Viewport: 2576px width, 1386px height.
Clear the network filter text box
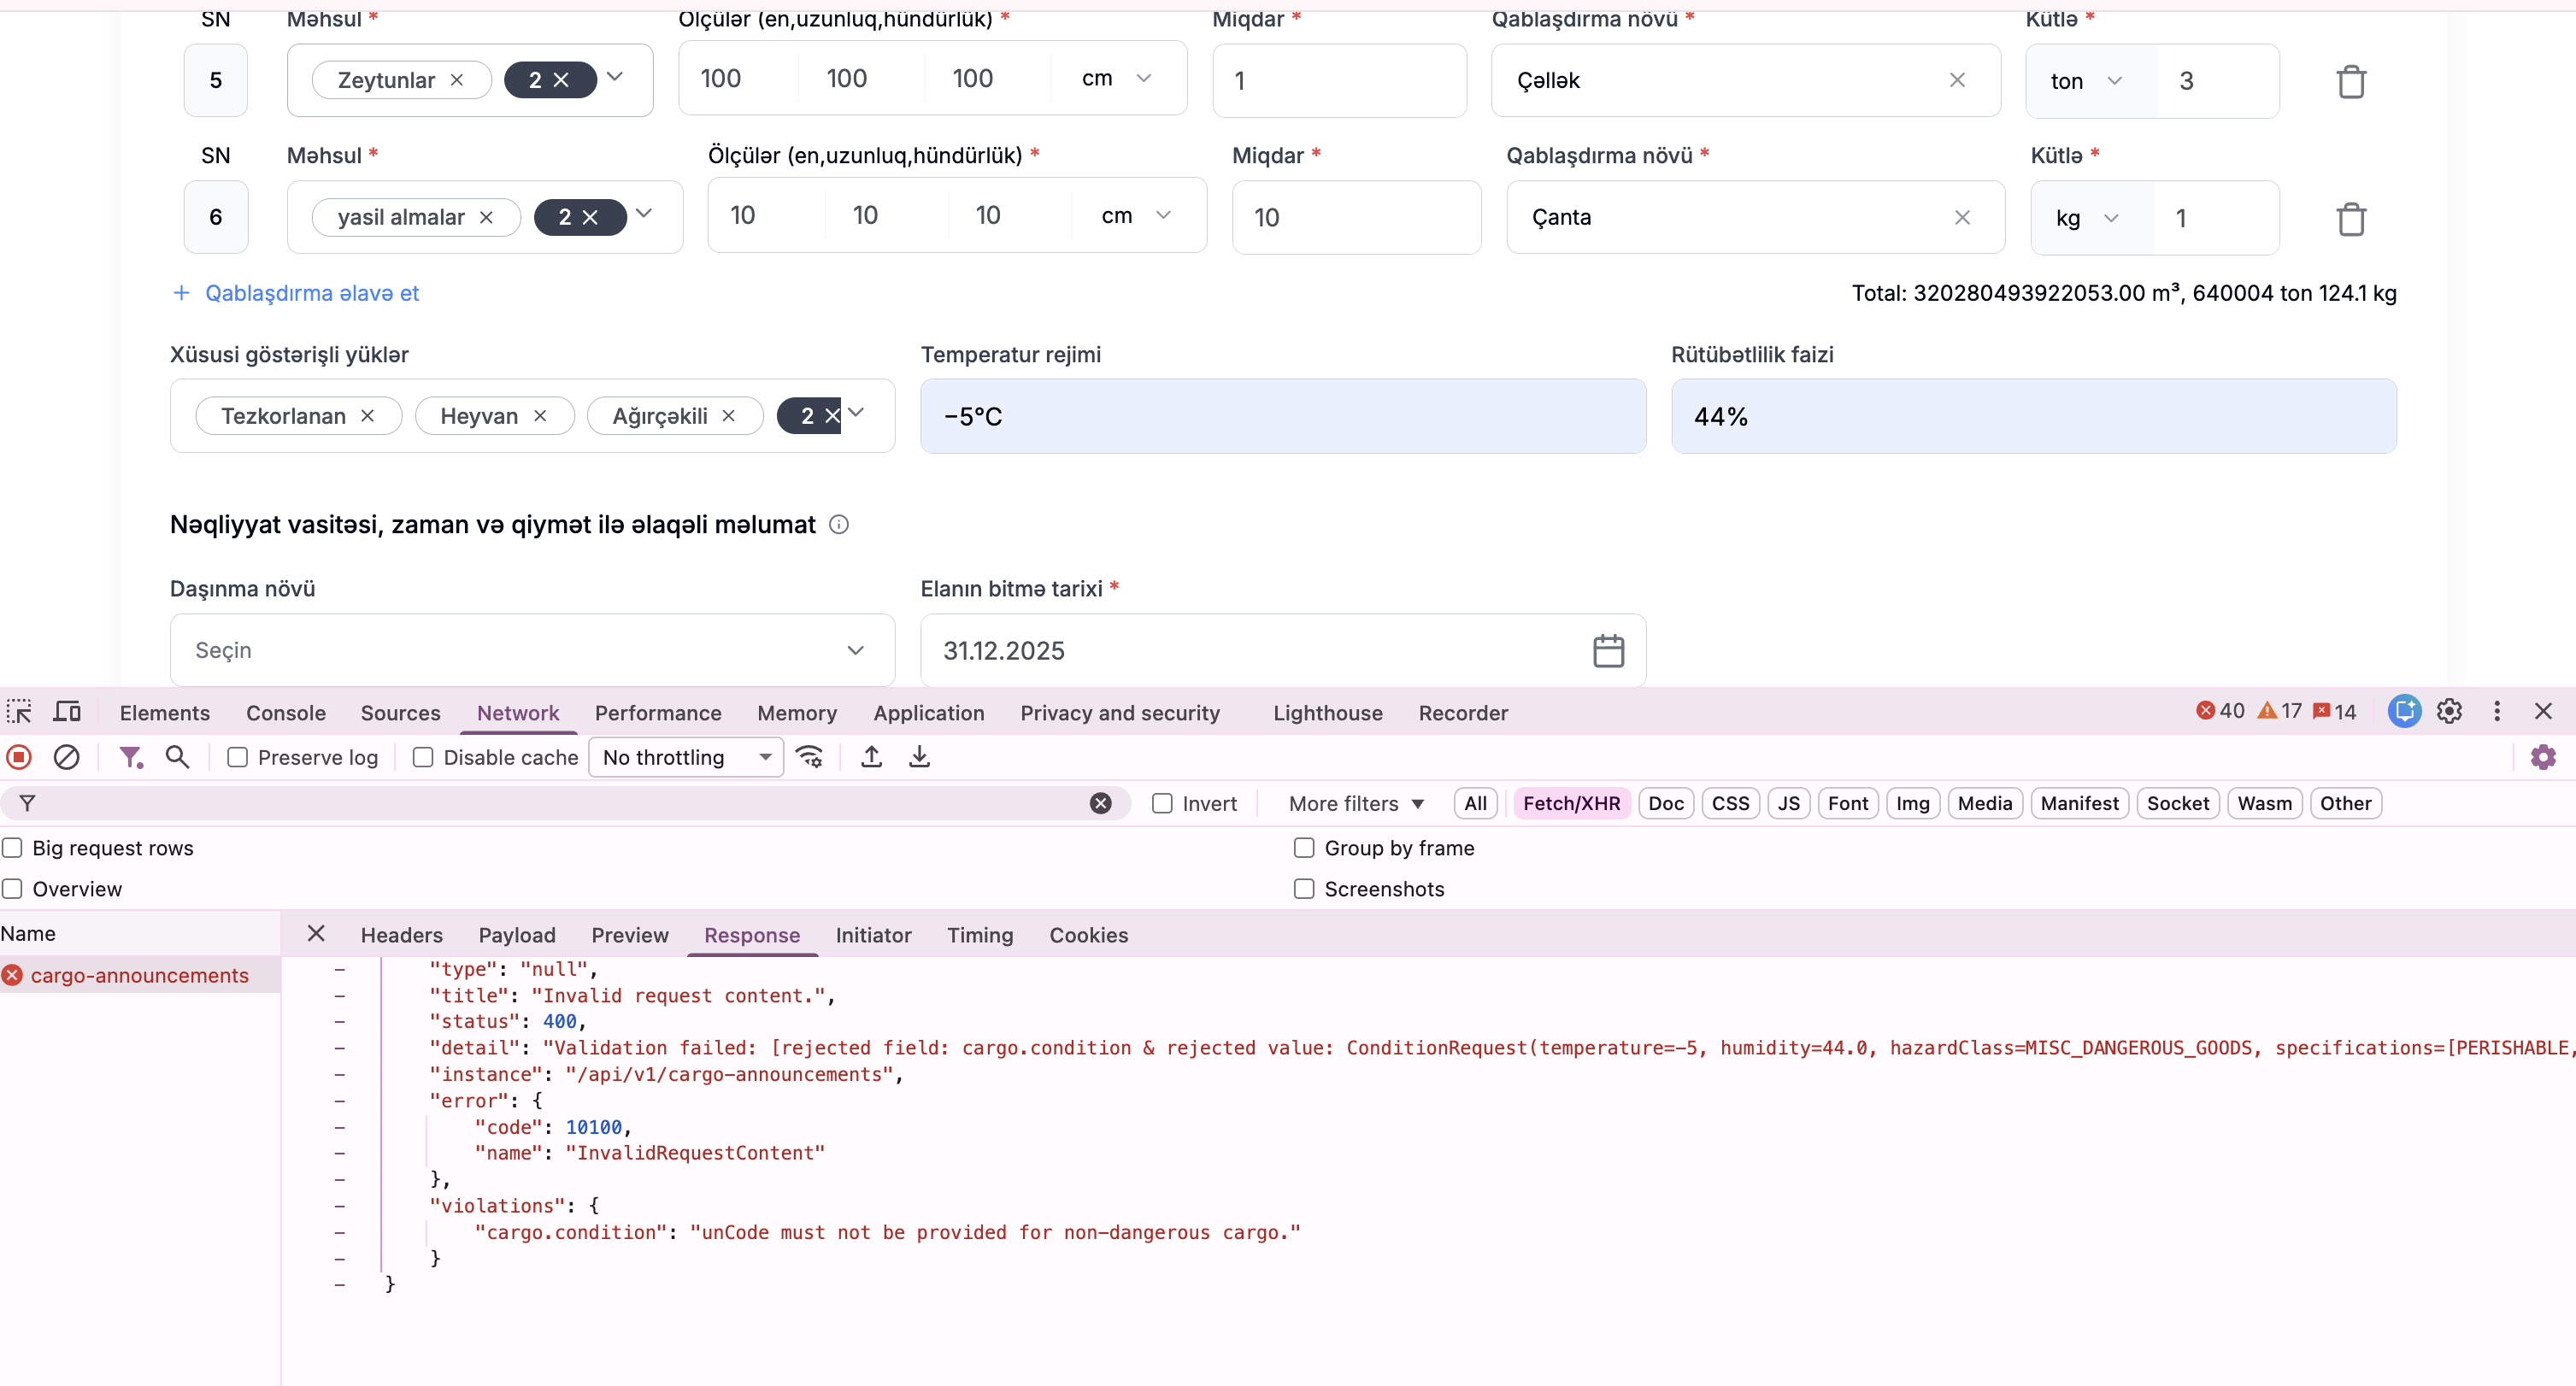(1100, 803)
